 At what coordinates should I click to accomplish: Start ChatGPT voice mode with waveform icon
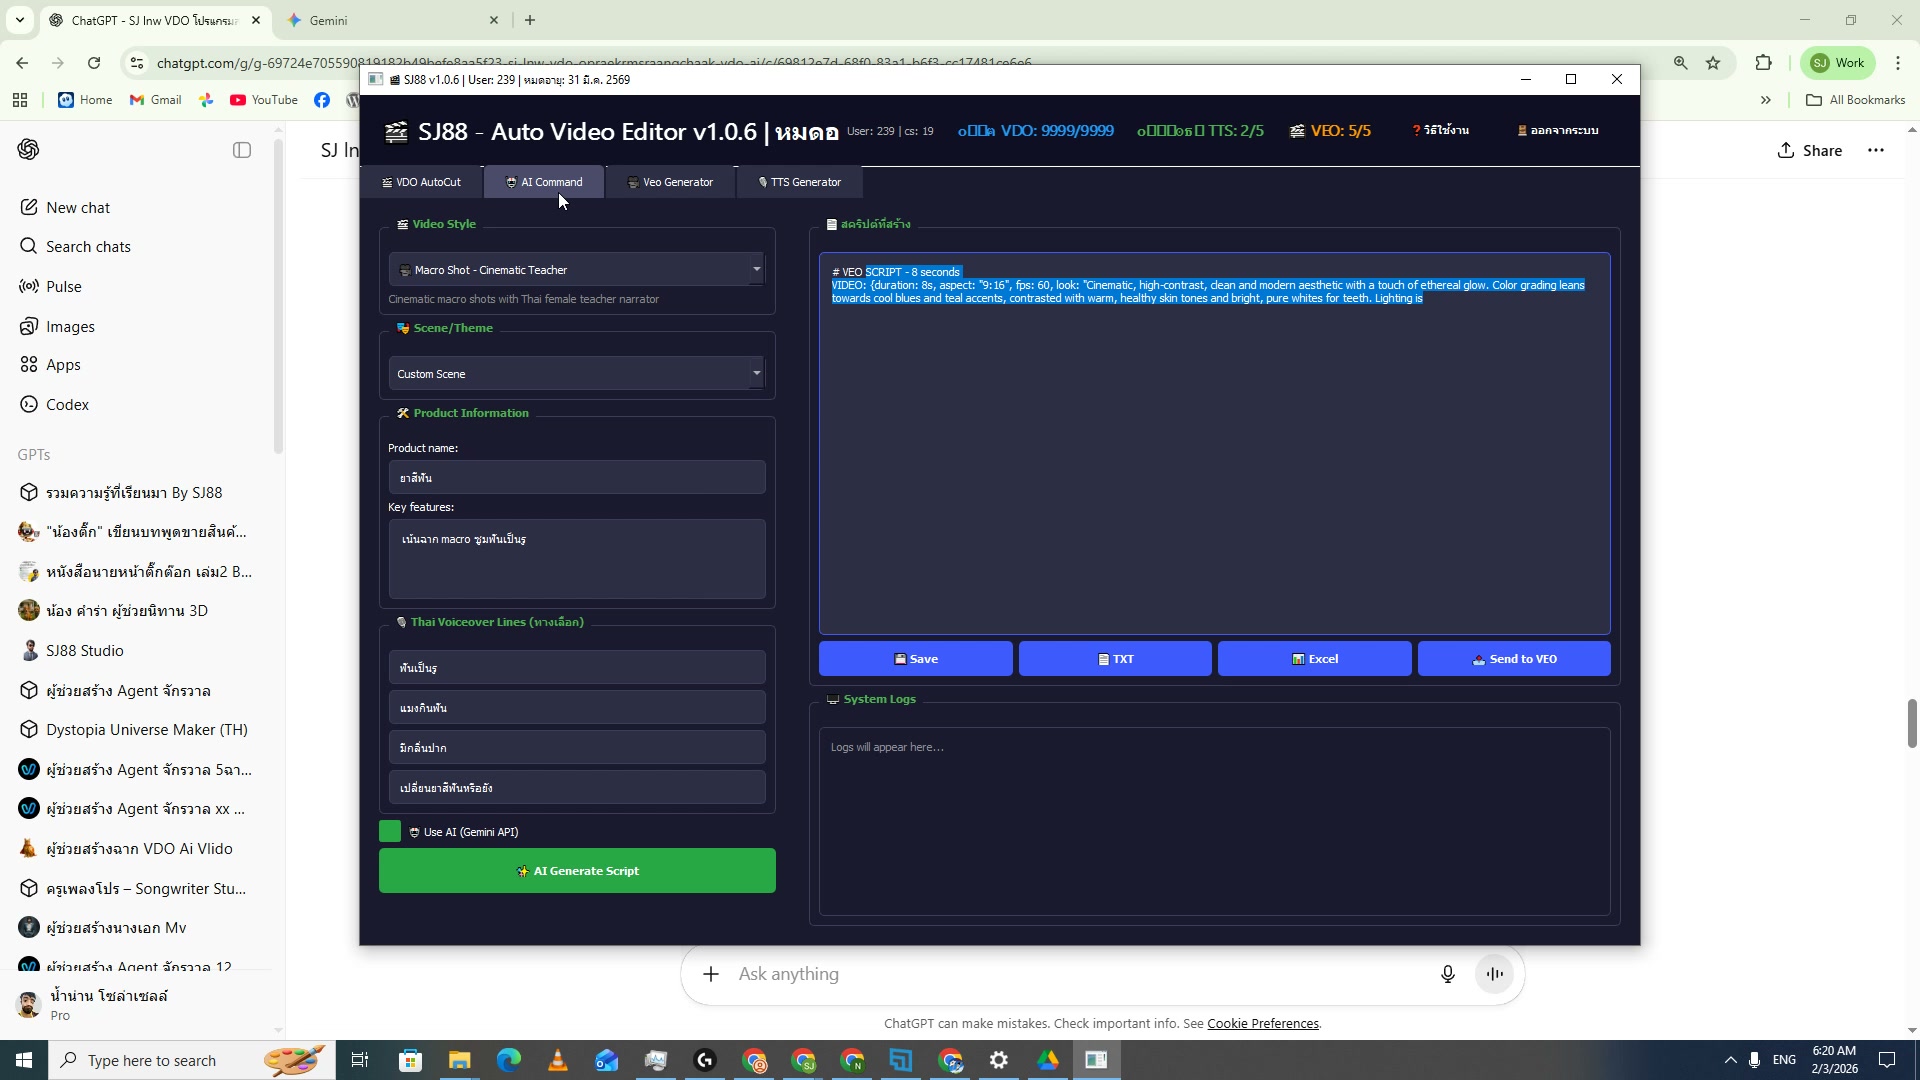point(1493,973)
